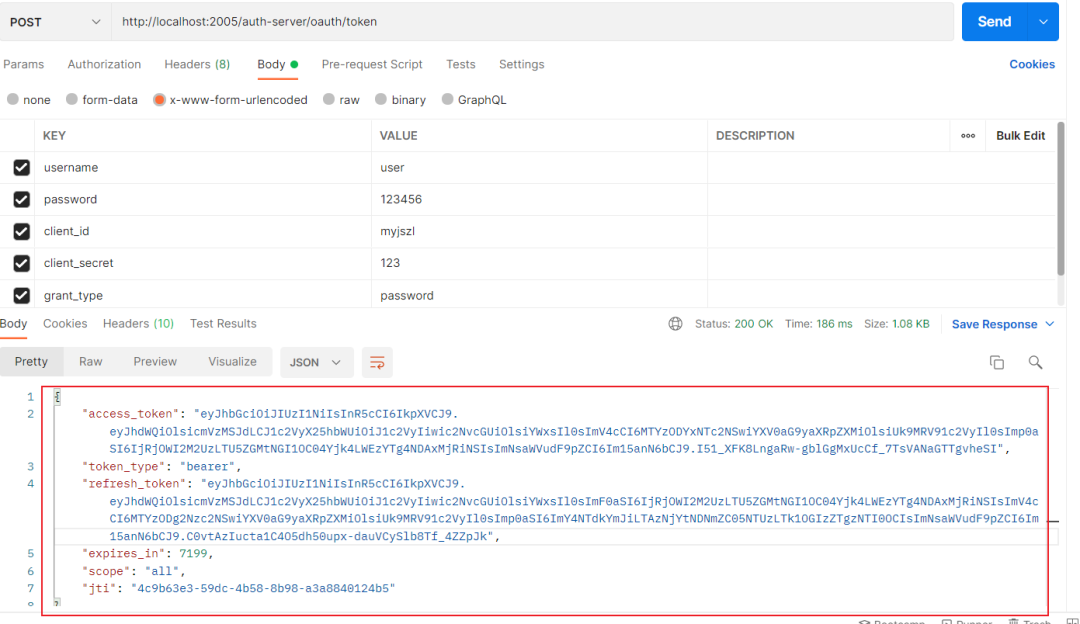Screen dimensions: 1080x624
Task: Click the value cell '123456'
Action: 539,199
